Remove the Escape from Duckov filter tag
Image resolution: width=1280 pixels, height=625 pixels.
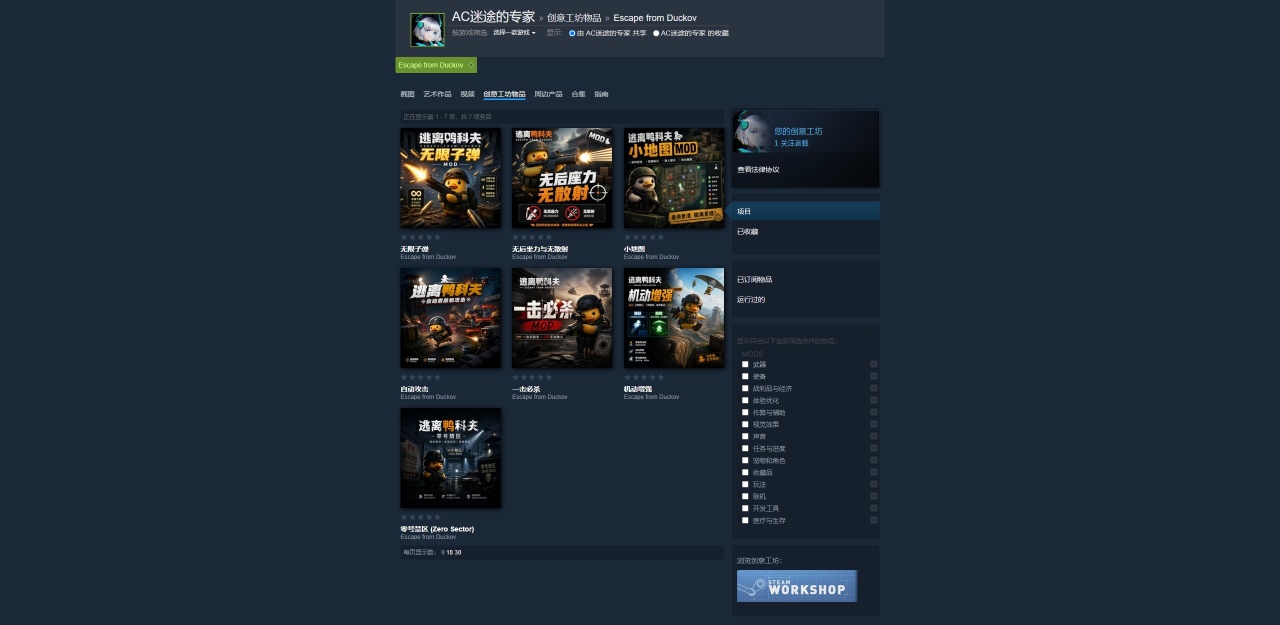pyautogui.click(x=470, y=65)
